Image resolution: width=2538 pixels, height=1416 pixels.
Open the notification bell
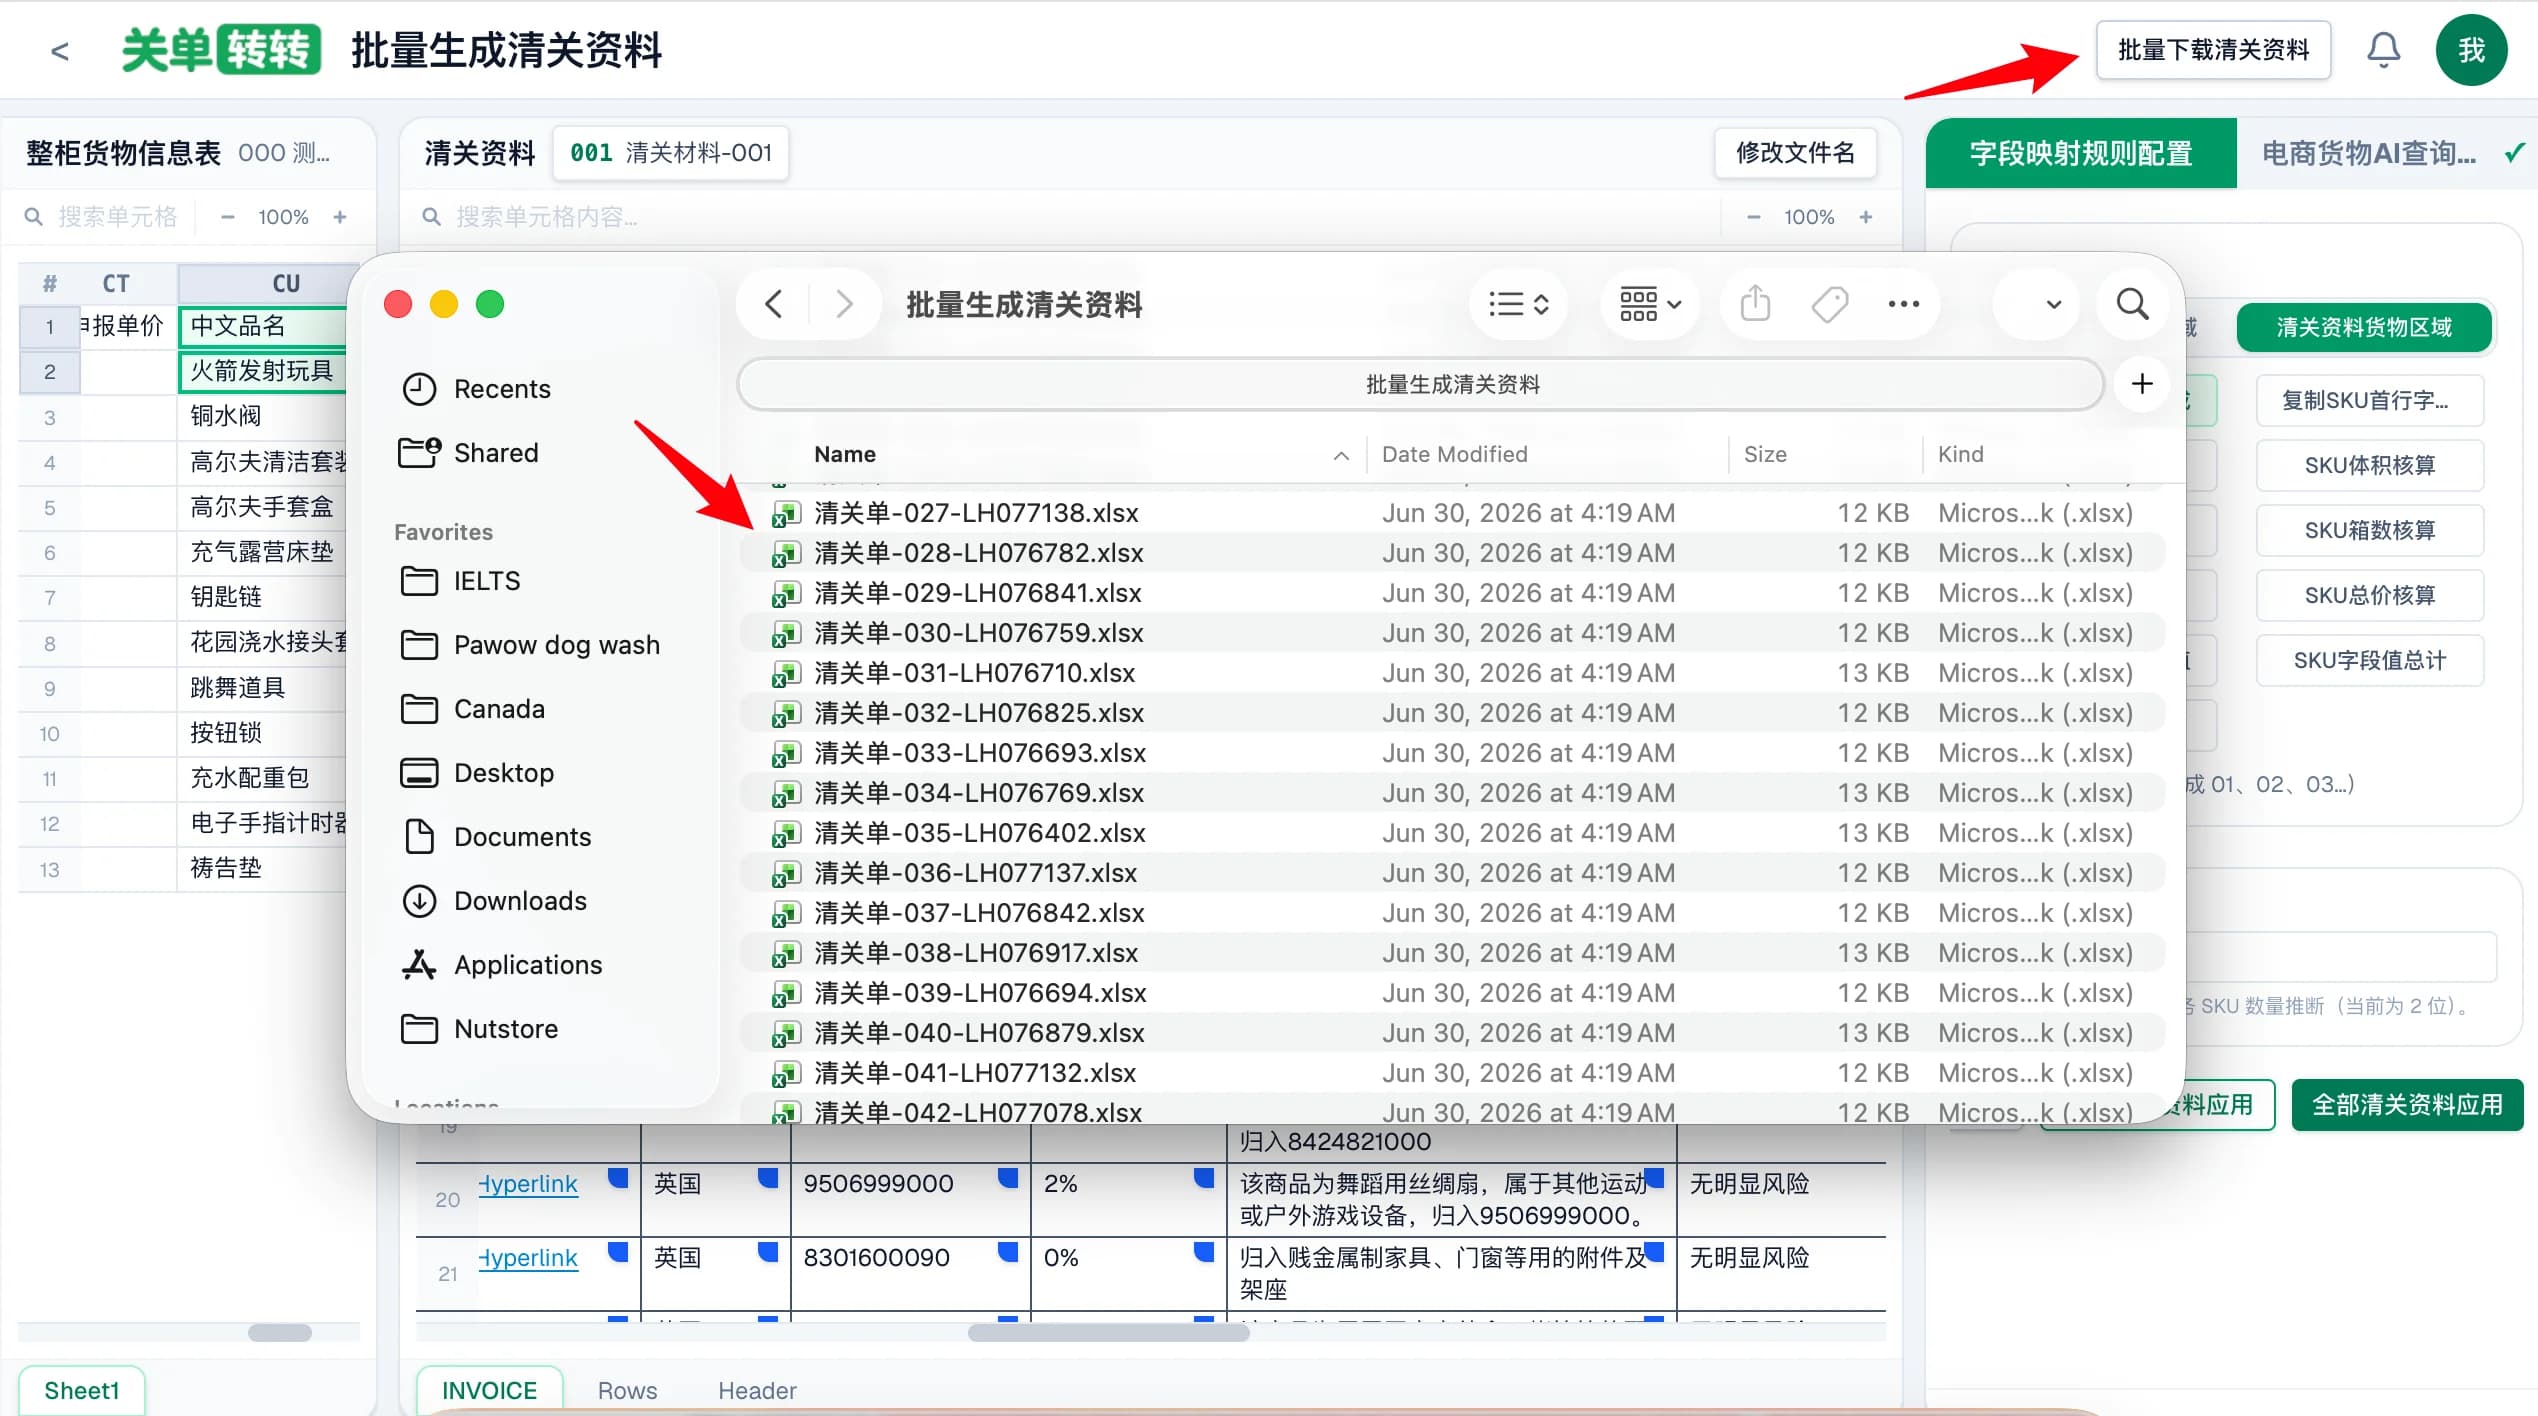tap(2383, 50)
